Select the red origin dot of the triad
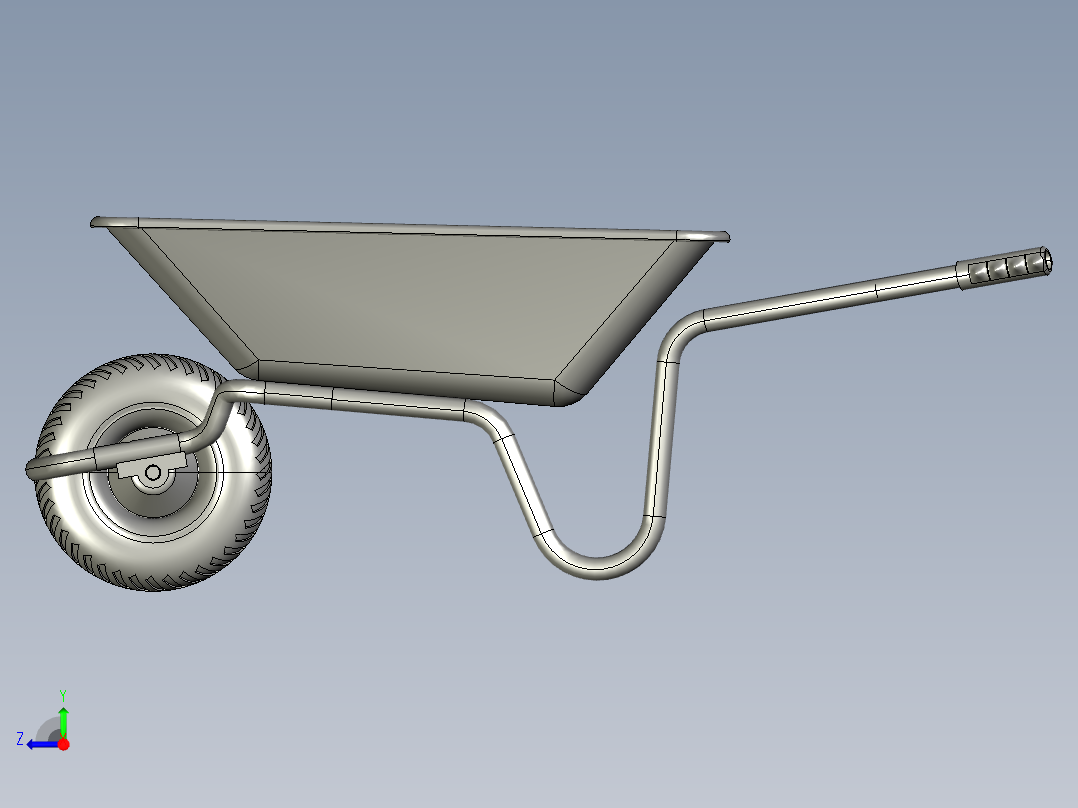Image resolution: width=1078 pixels, height=808 pixels. [63, 744]
